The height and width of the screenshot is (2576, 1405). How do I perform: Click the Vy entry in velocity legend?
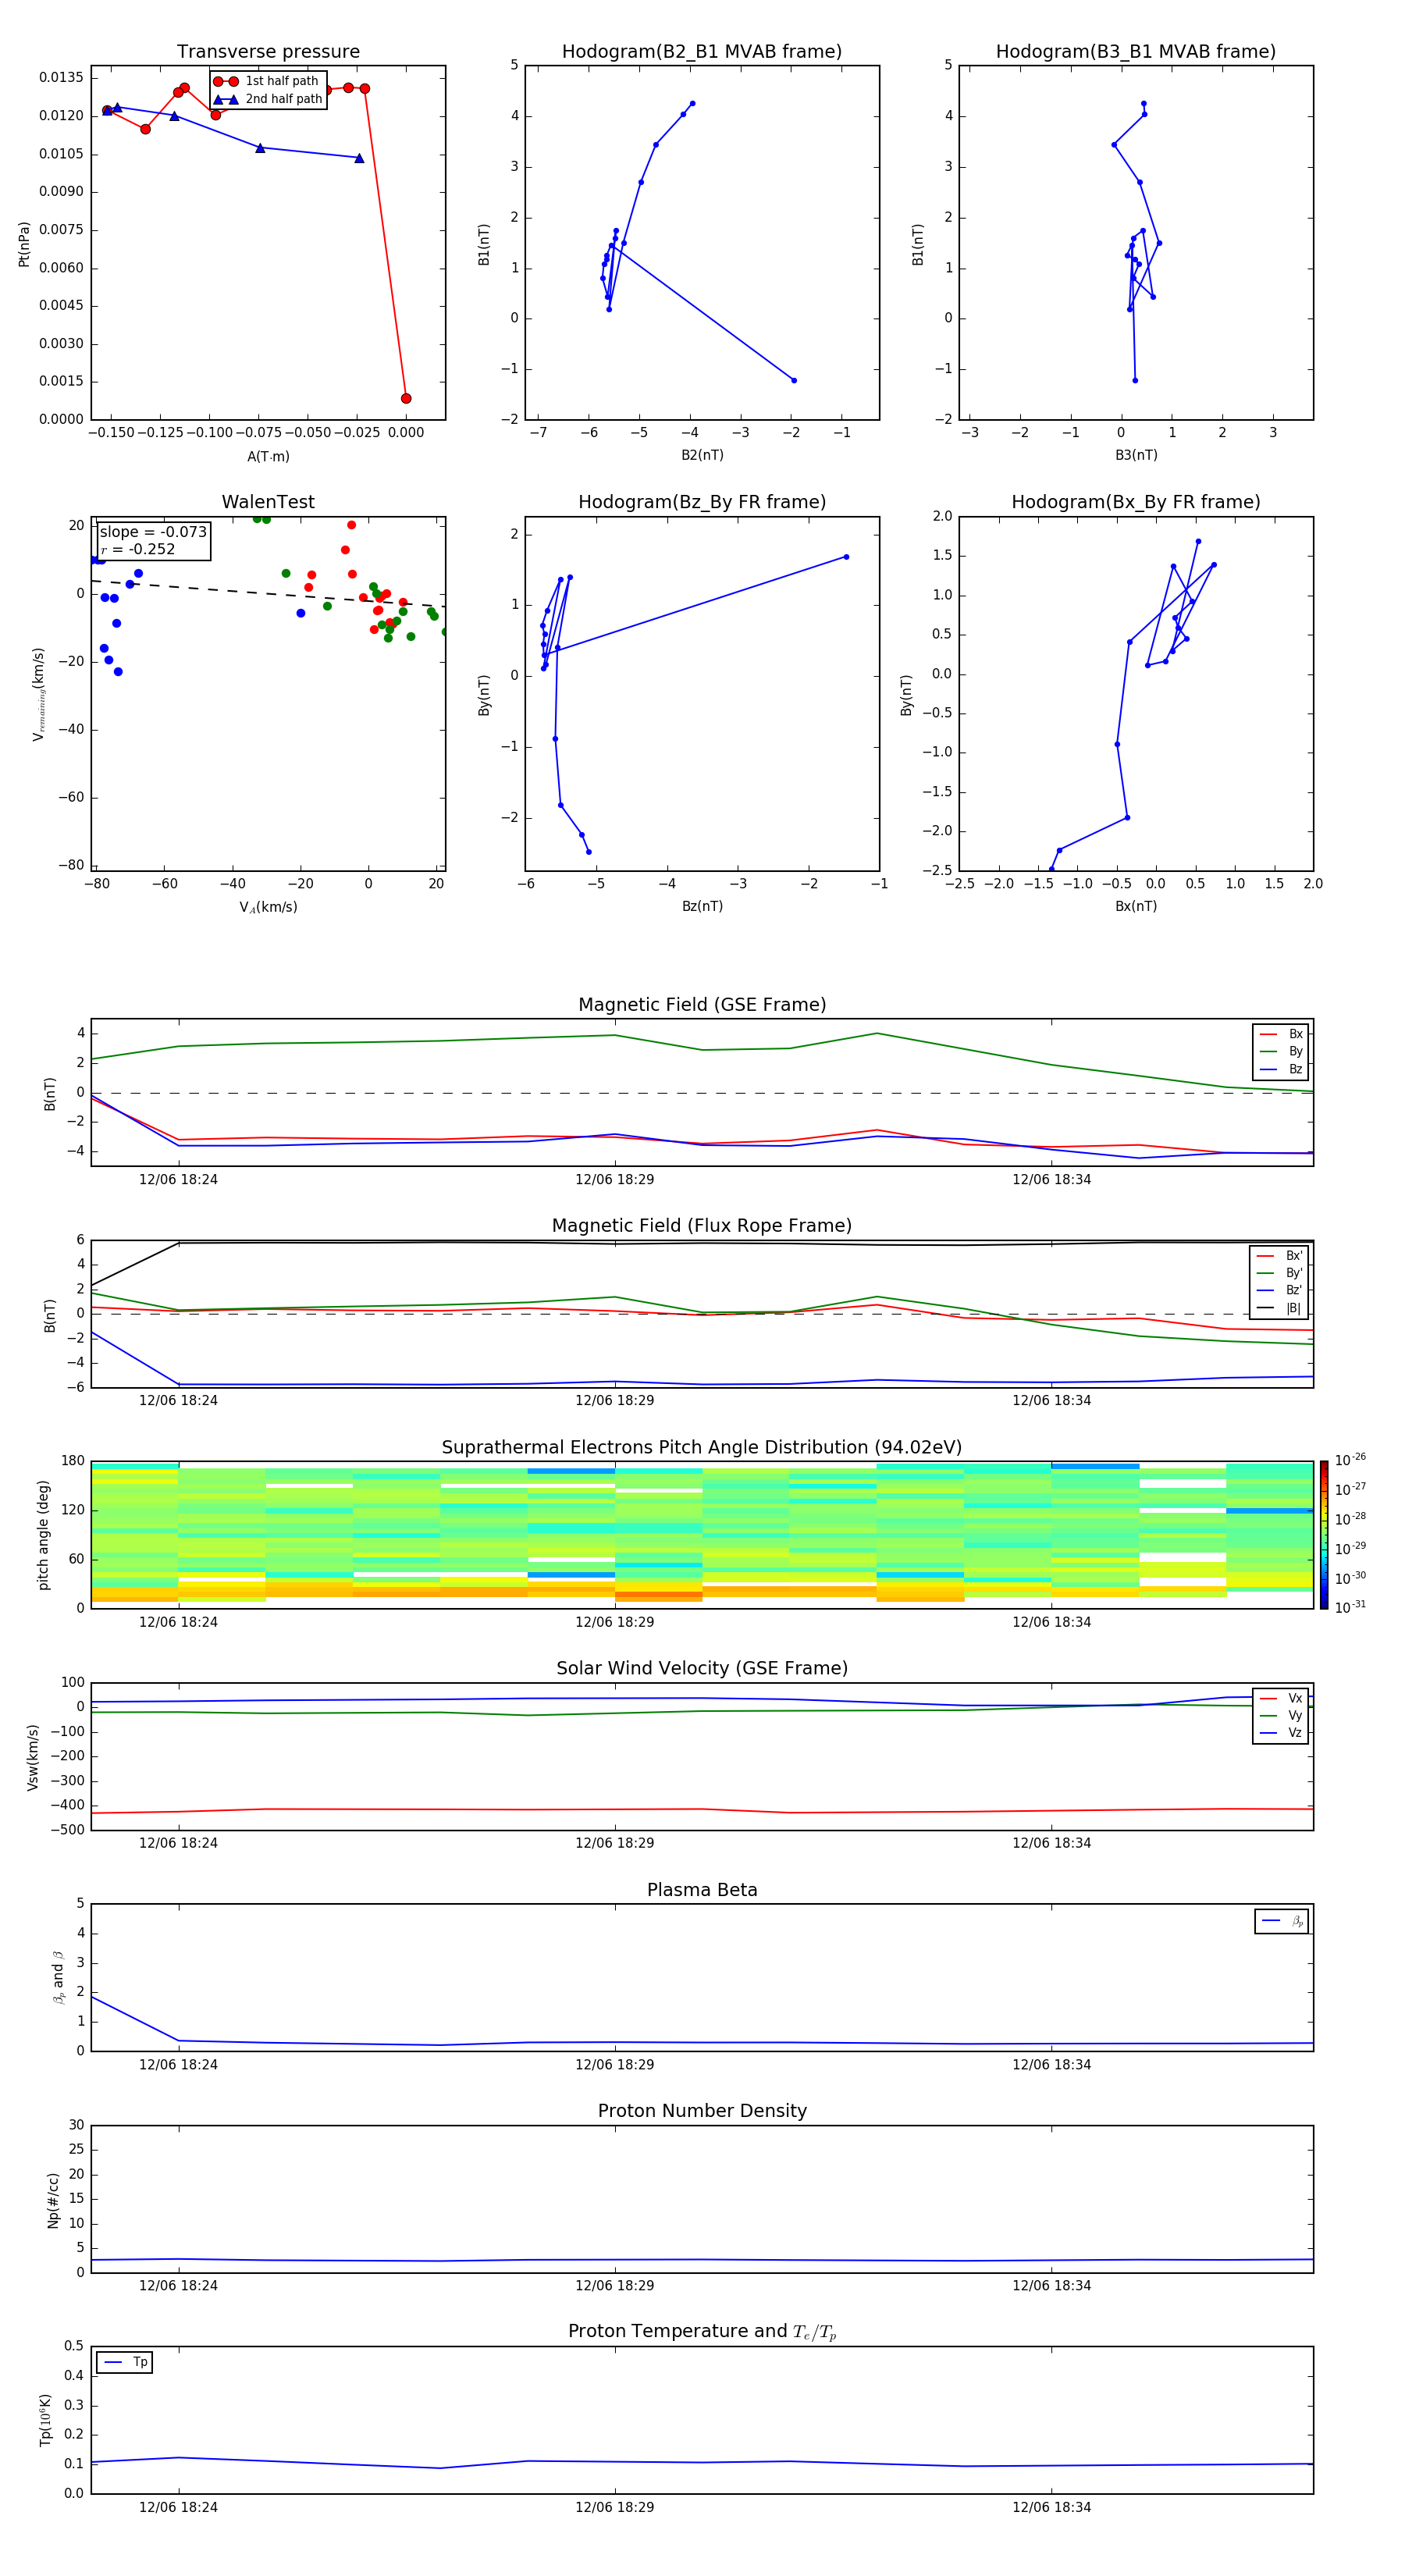(x=1282, y=1715)
